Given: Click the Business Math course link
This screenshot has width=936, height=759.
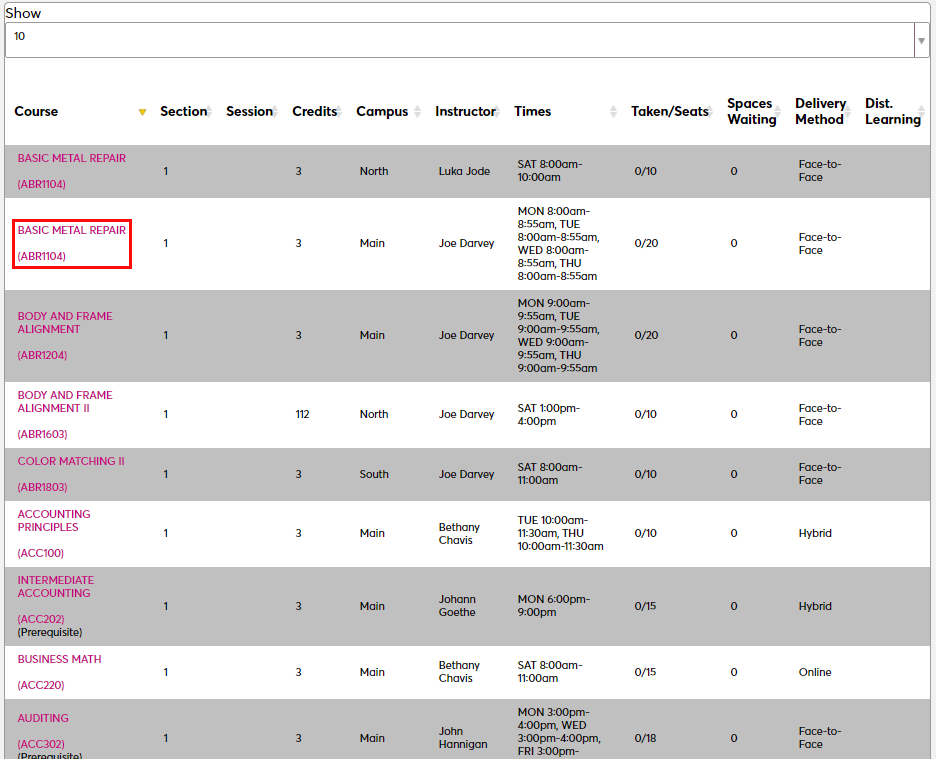Looking at the screenshot, I should click(x=59, y=660).
